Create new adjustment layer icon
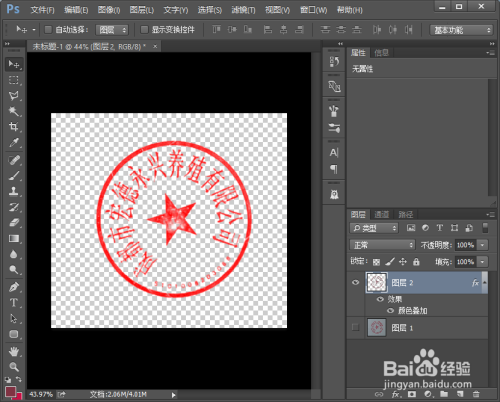 [428, 394]
